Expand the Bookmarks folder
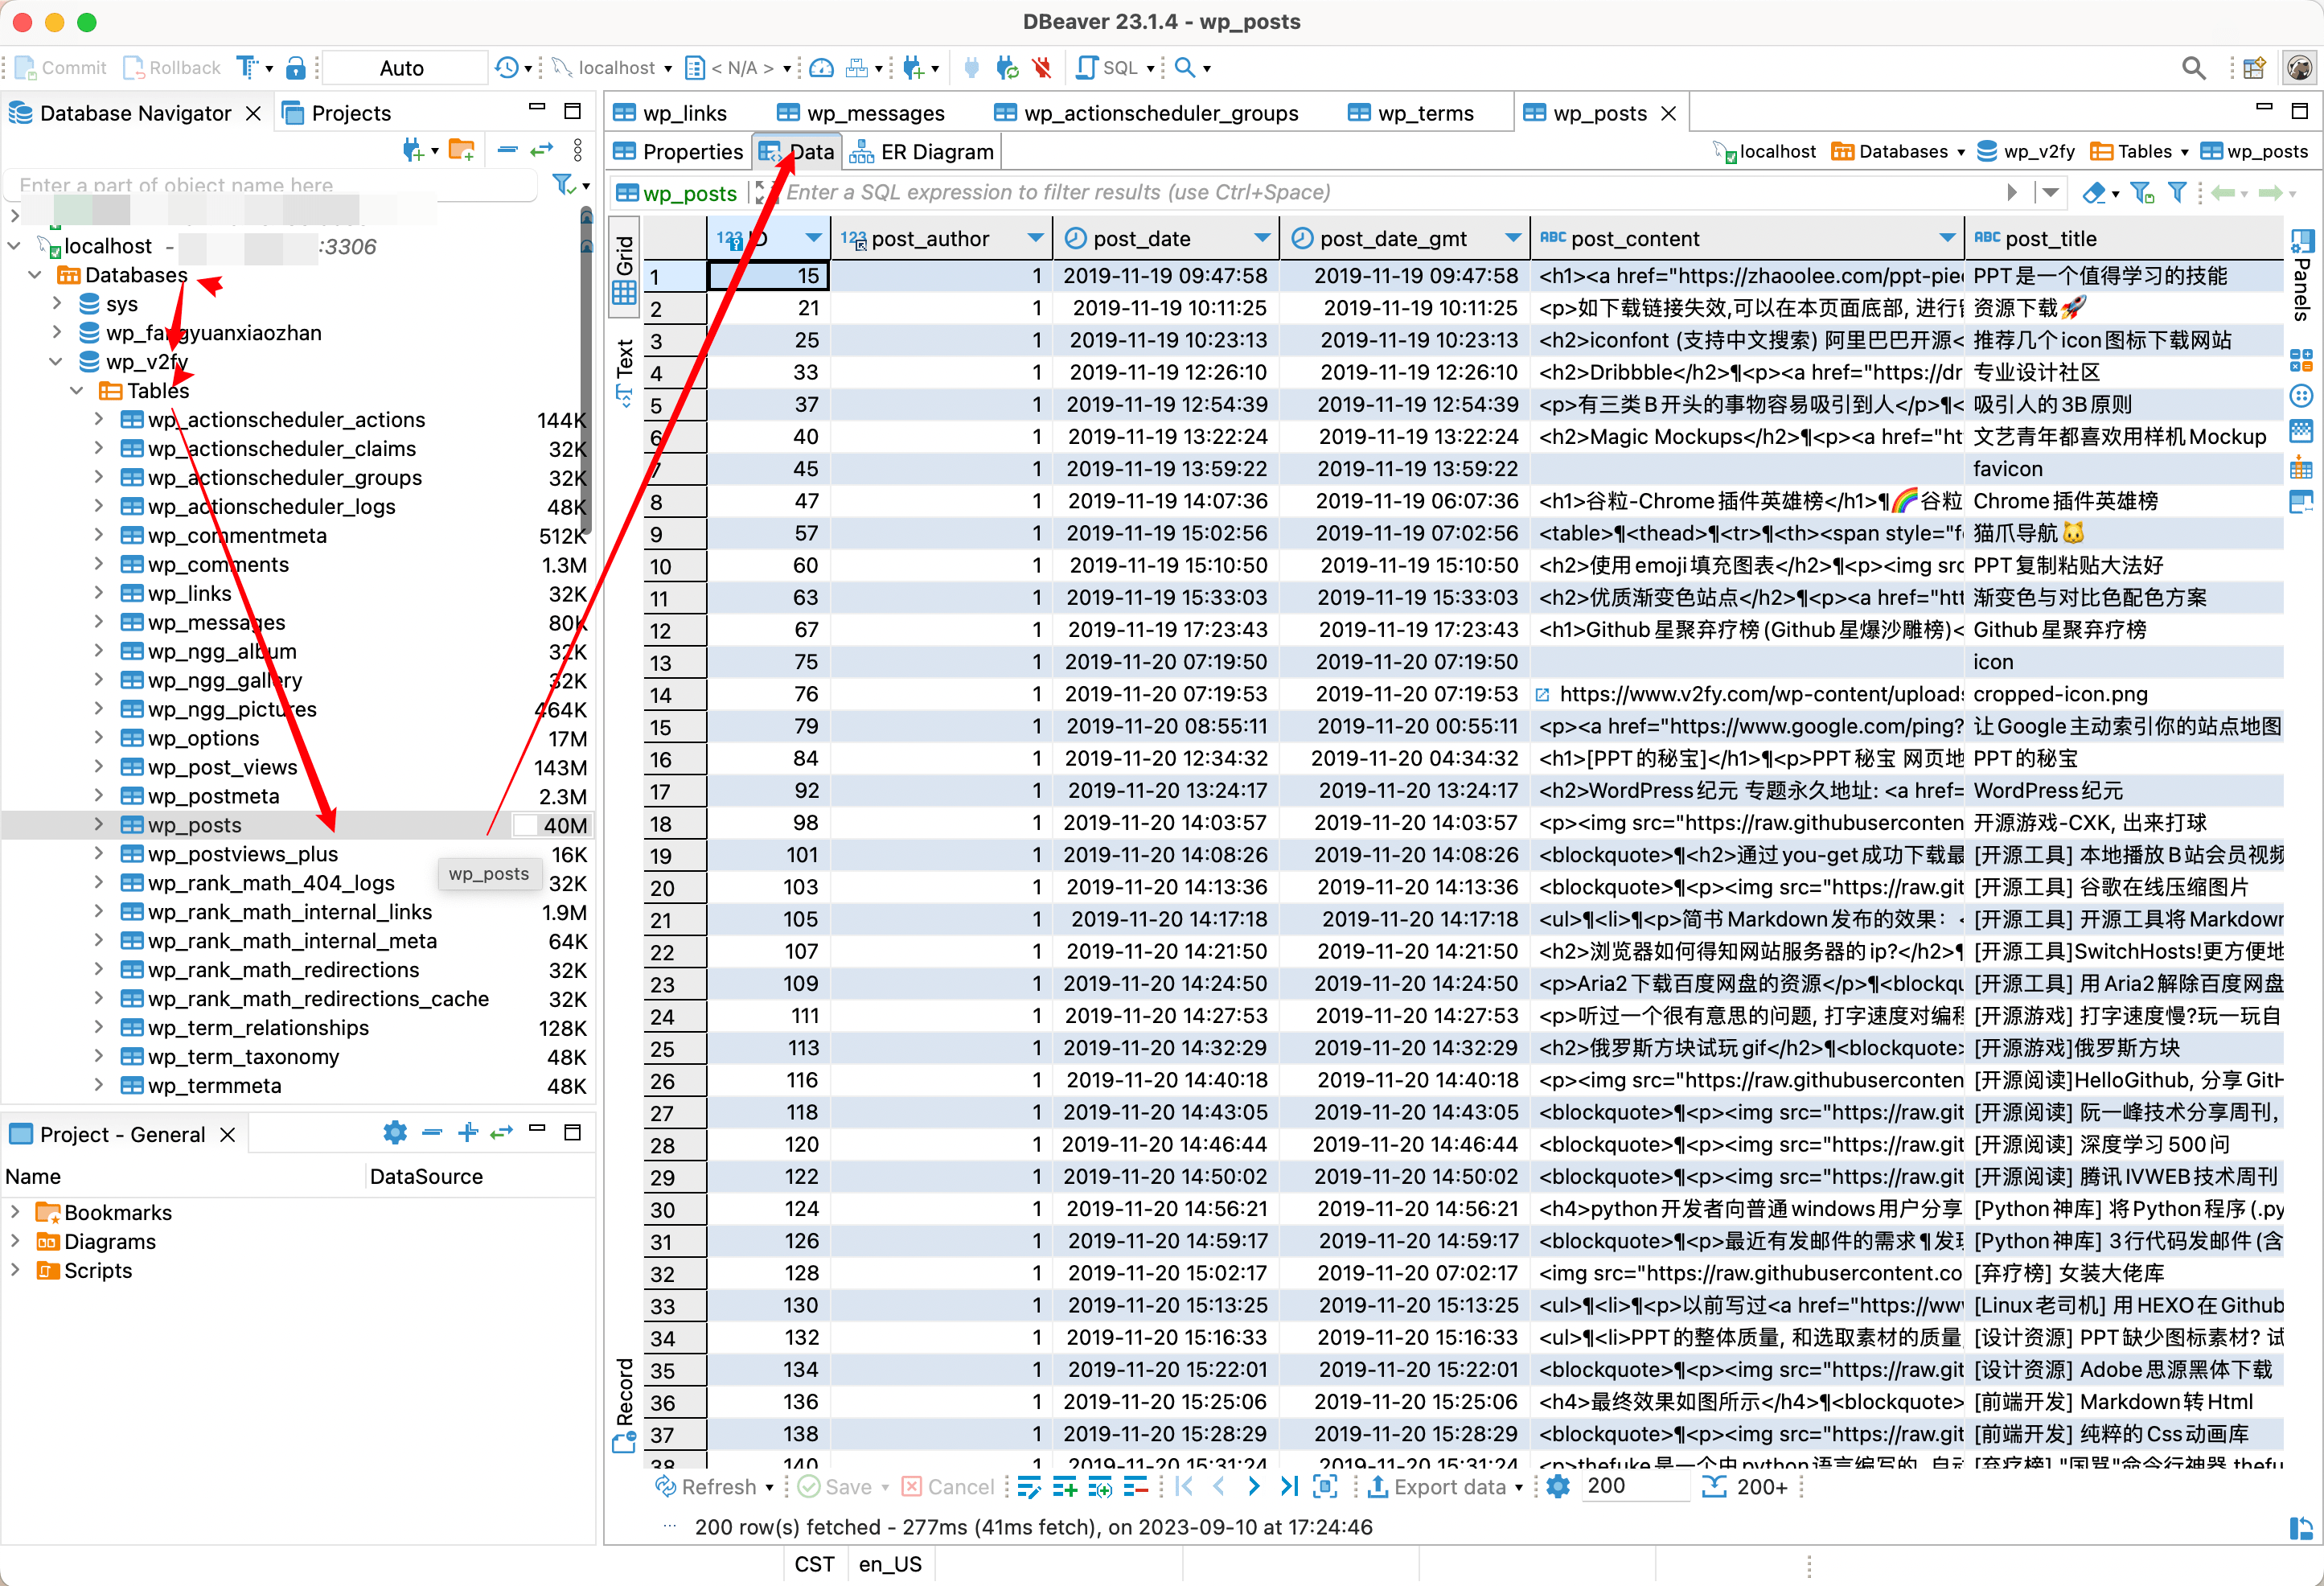Image resolution: width=2324 pixels, height=1586 pixels. [x=15, y=1212]
